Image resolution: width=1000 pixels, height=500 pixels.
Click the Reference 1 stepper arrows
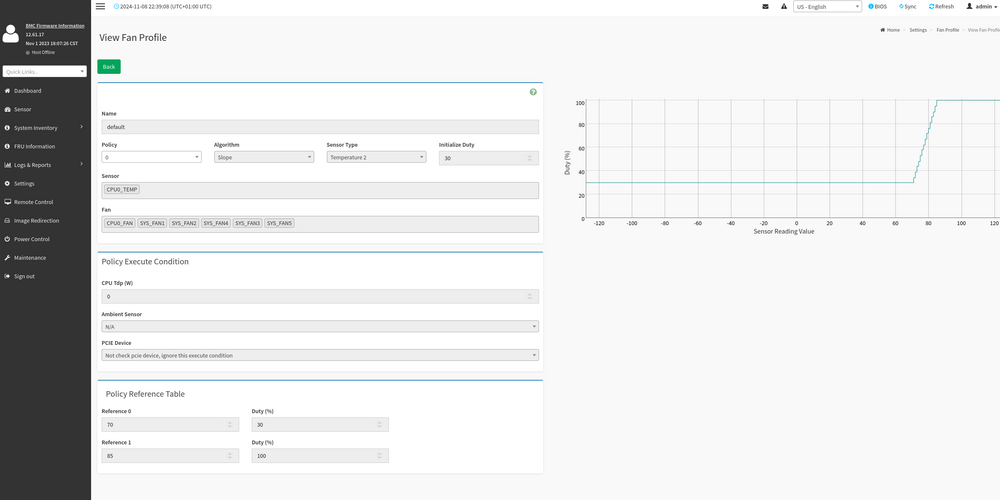230,455
